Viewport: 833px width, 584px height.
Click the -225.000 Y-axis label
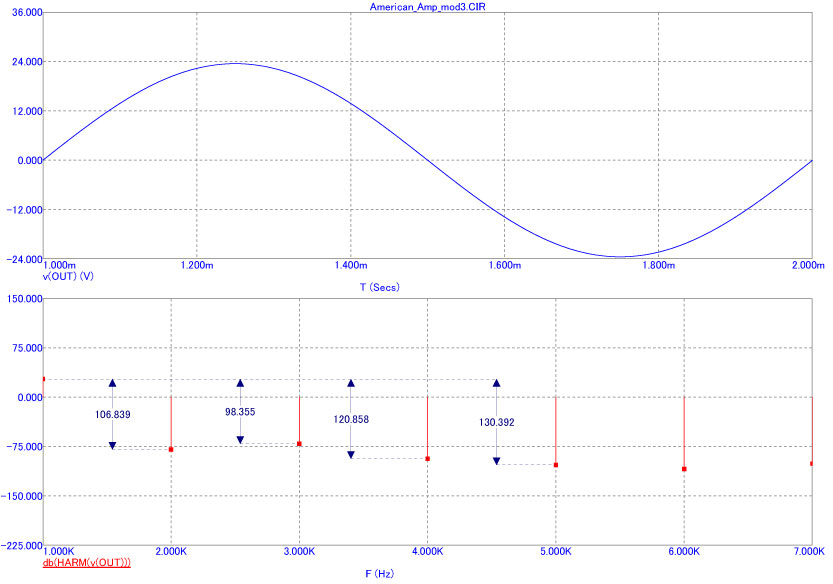click(22, 546)
